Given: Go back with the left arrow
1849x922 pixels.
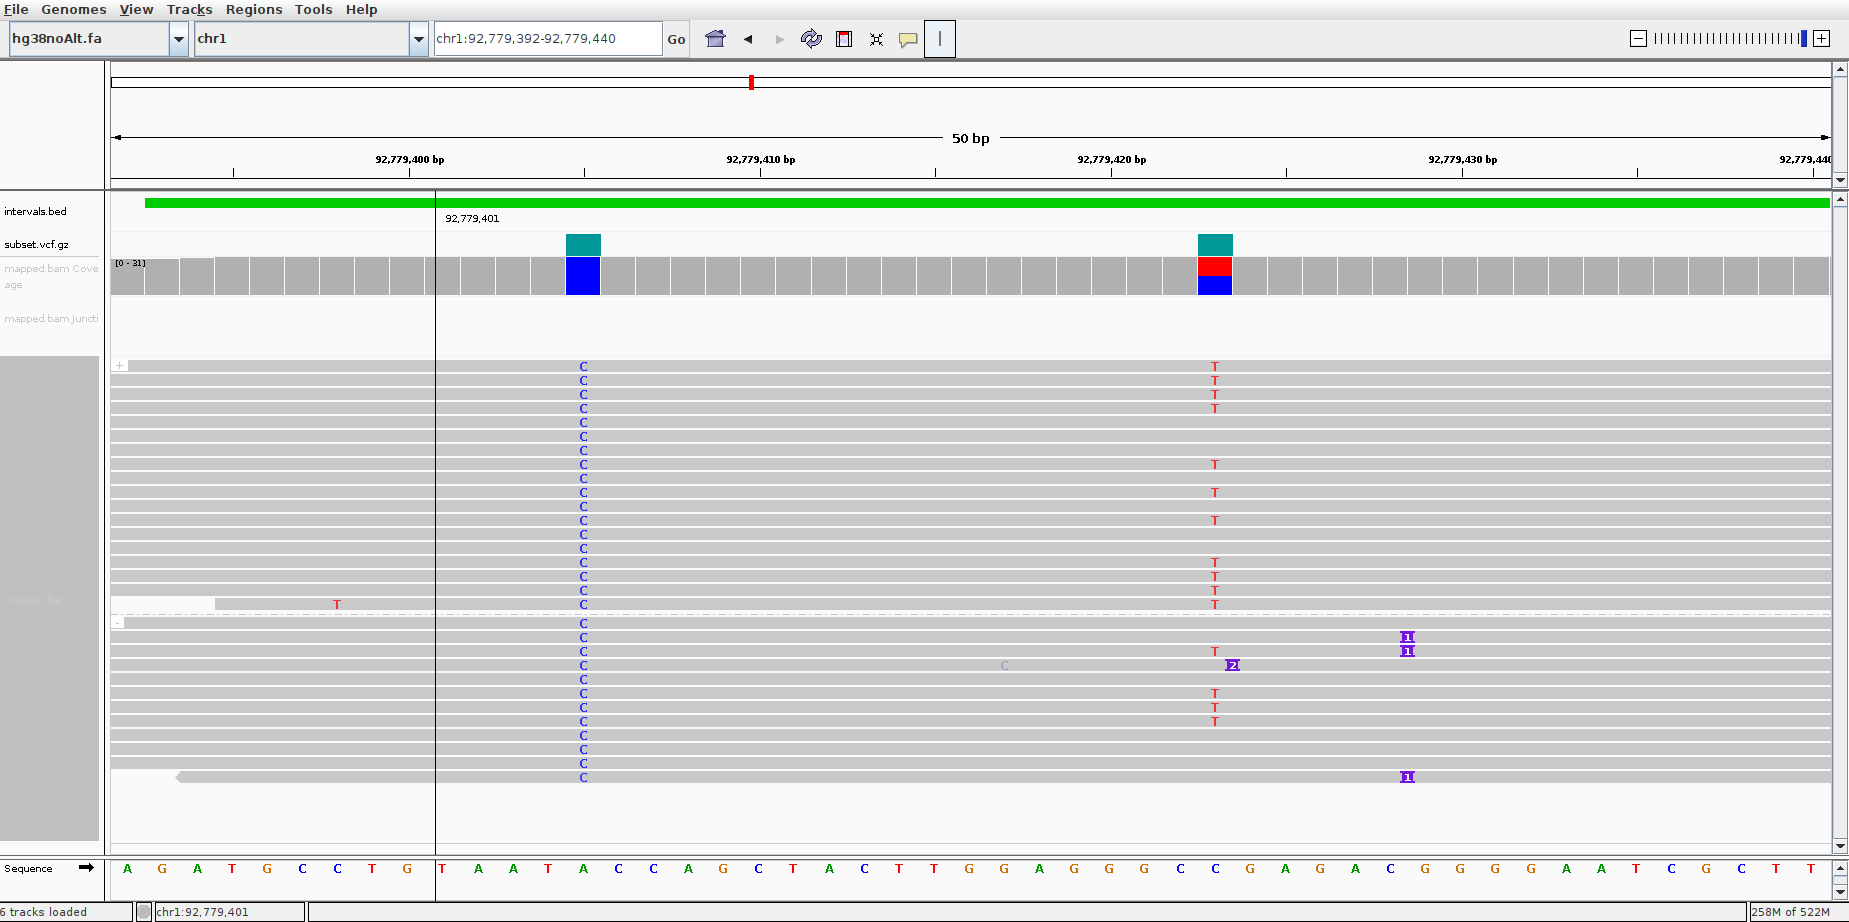Looking at the screenshot, I should pos(748,39).
